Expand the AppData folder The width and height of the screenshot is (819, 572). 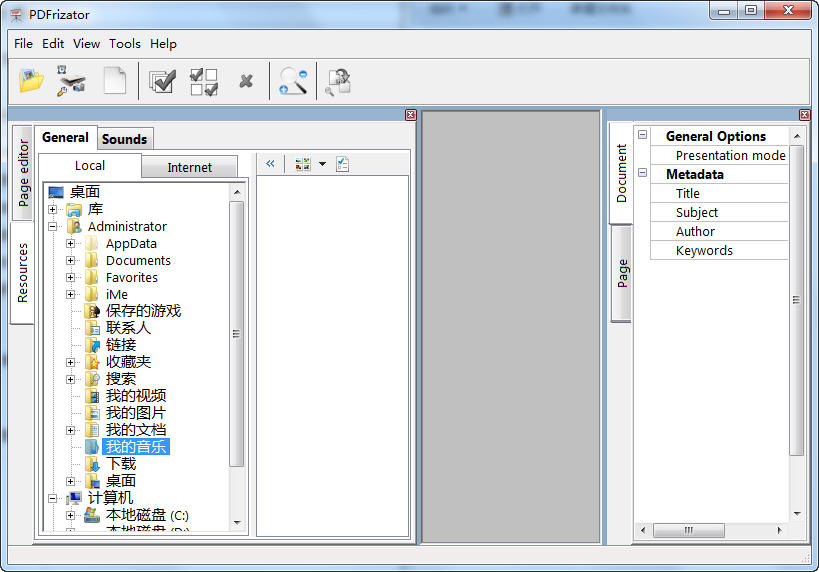71,243
